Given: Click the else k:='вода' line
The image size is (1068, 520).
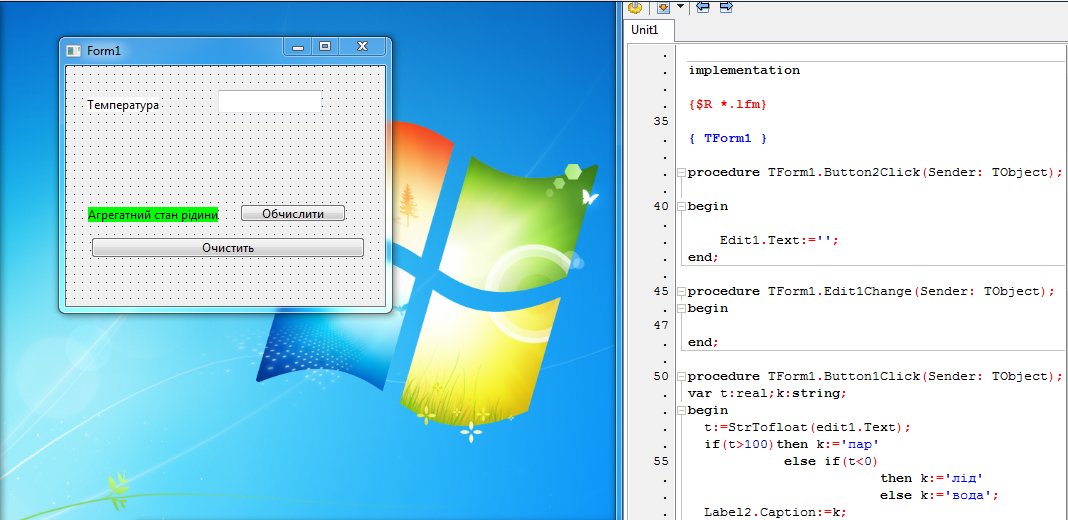Looking at the screenshot, I should click(x=939, y=496).
